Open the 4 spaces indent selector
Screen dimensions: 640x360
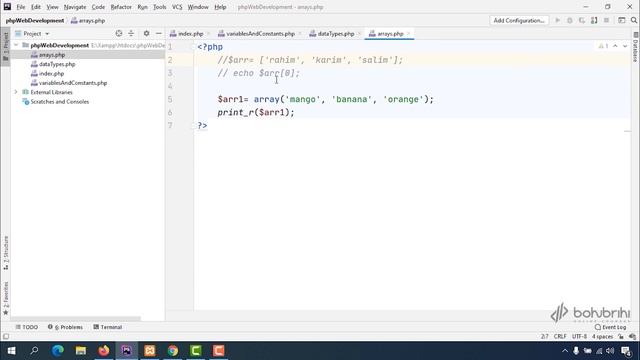tap(602, 337)
